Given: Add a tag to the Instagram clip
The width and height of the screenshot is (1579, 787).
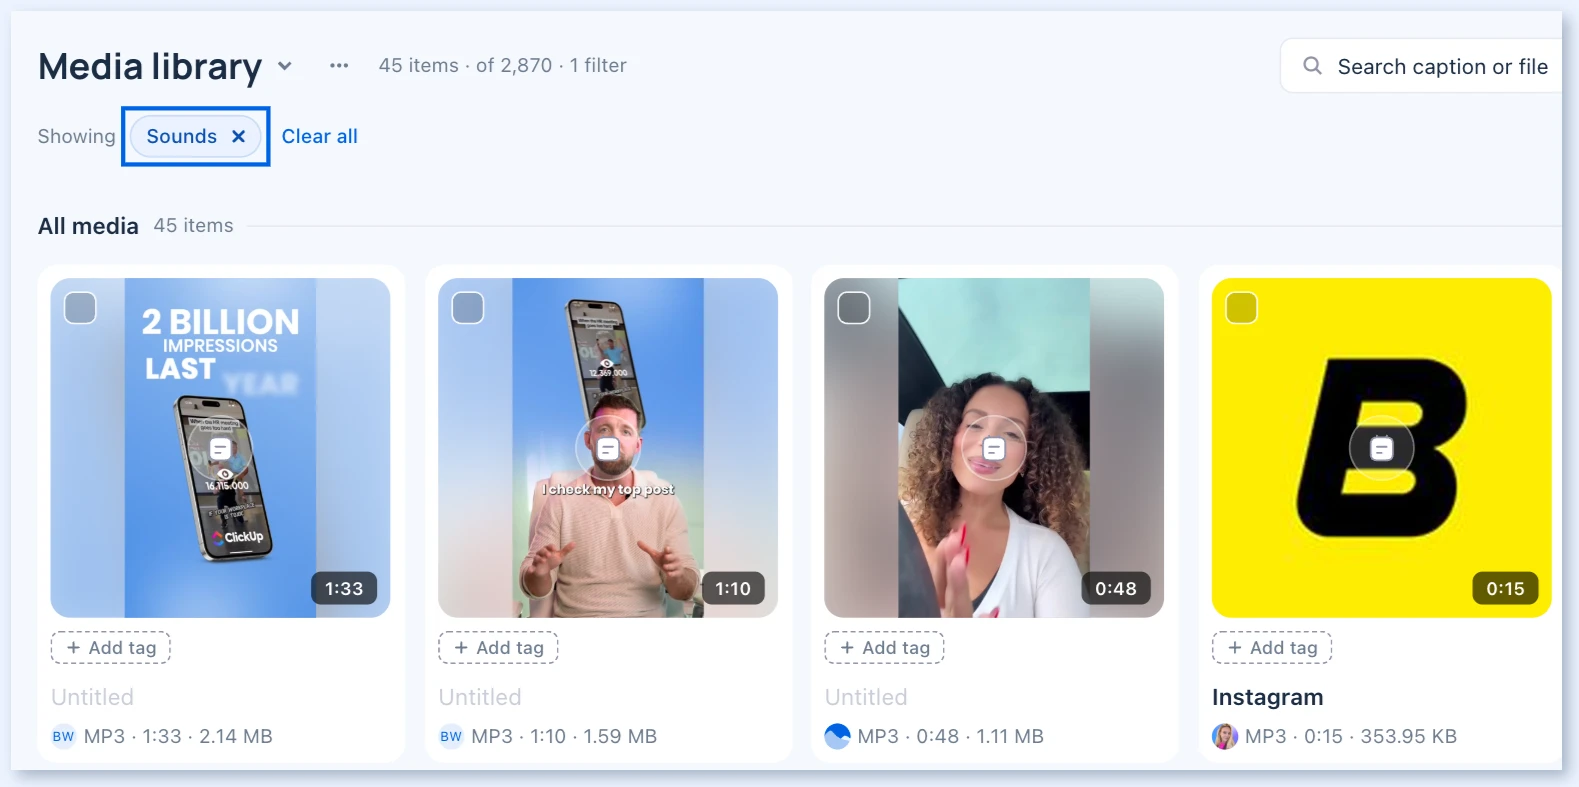Looking at the screenshot, I should (1272, 648).
